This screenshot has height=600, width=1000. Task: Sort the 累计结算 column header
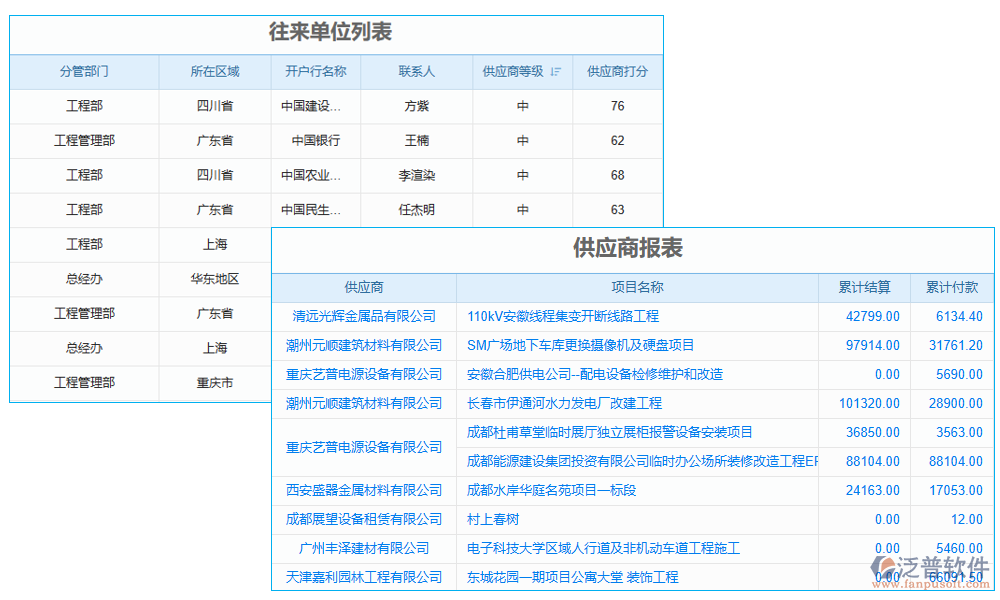click(x=866, y=287)
